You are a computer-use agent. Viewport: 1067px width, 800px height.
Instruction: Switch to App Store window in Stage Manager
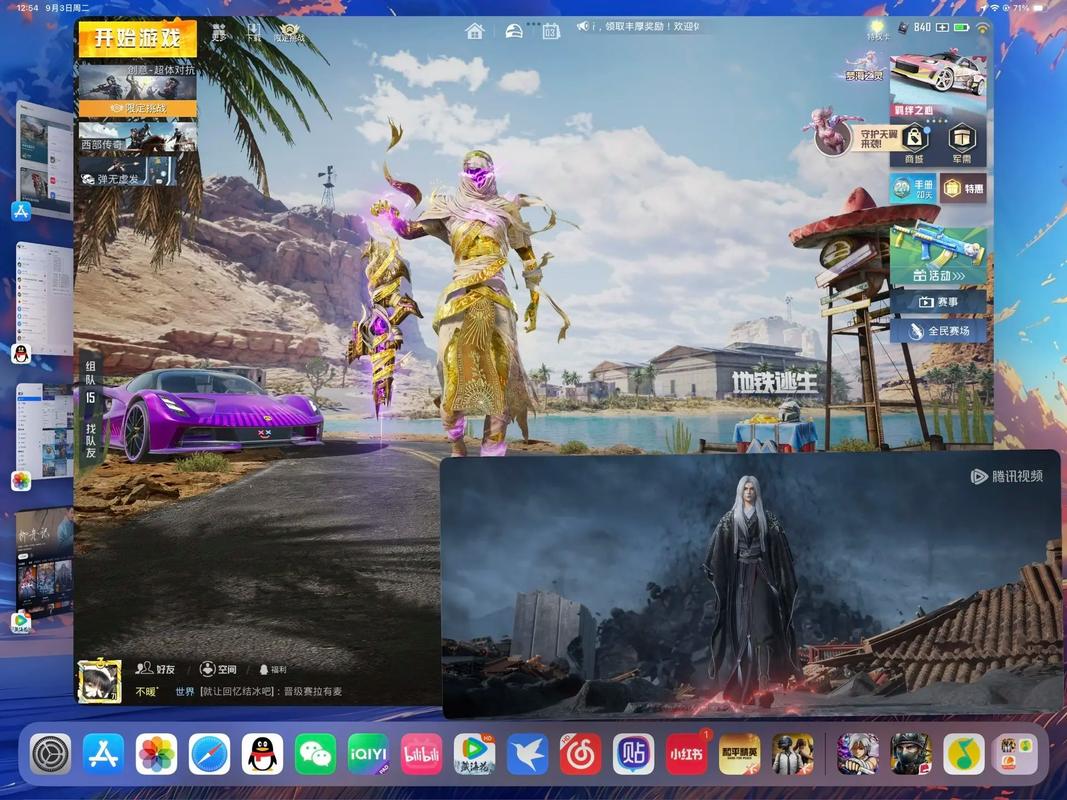pyautogui.click(x=44, y=162)
